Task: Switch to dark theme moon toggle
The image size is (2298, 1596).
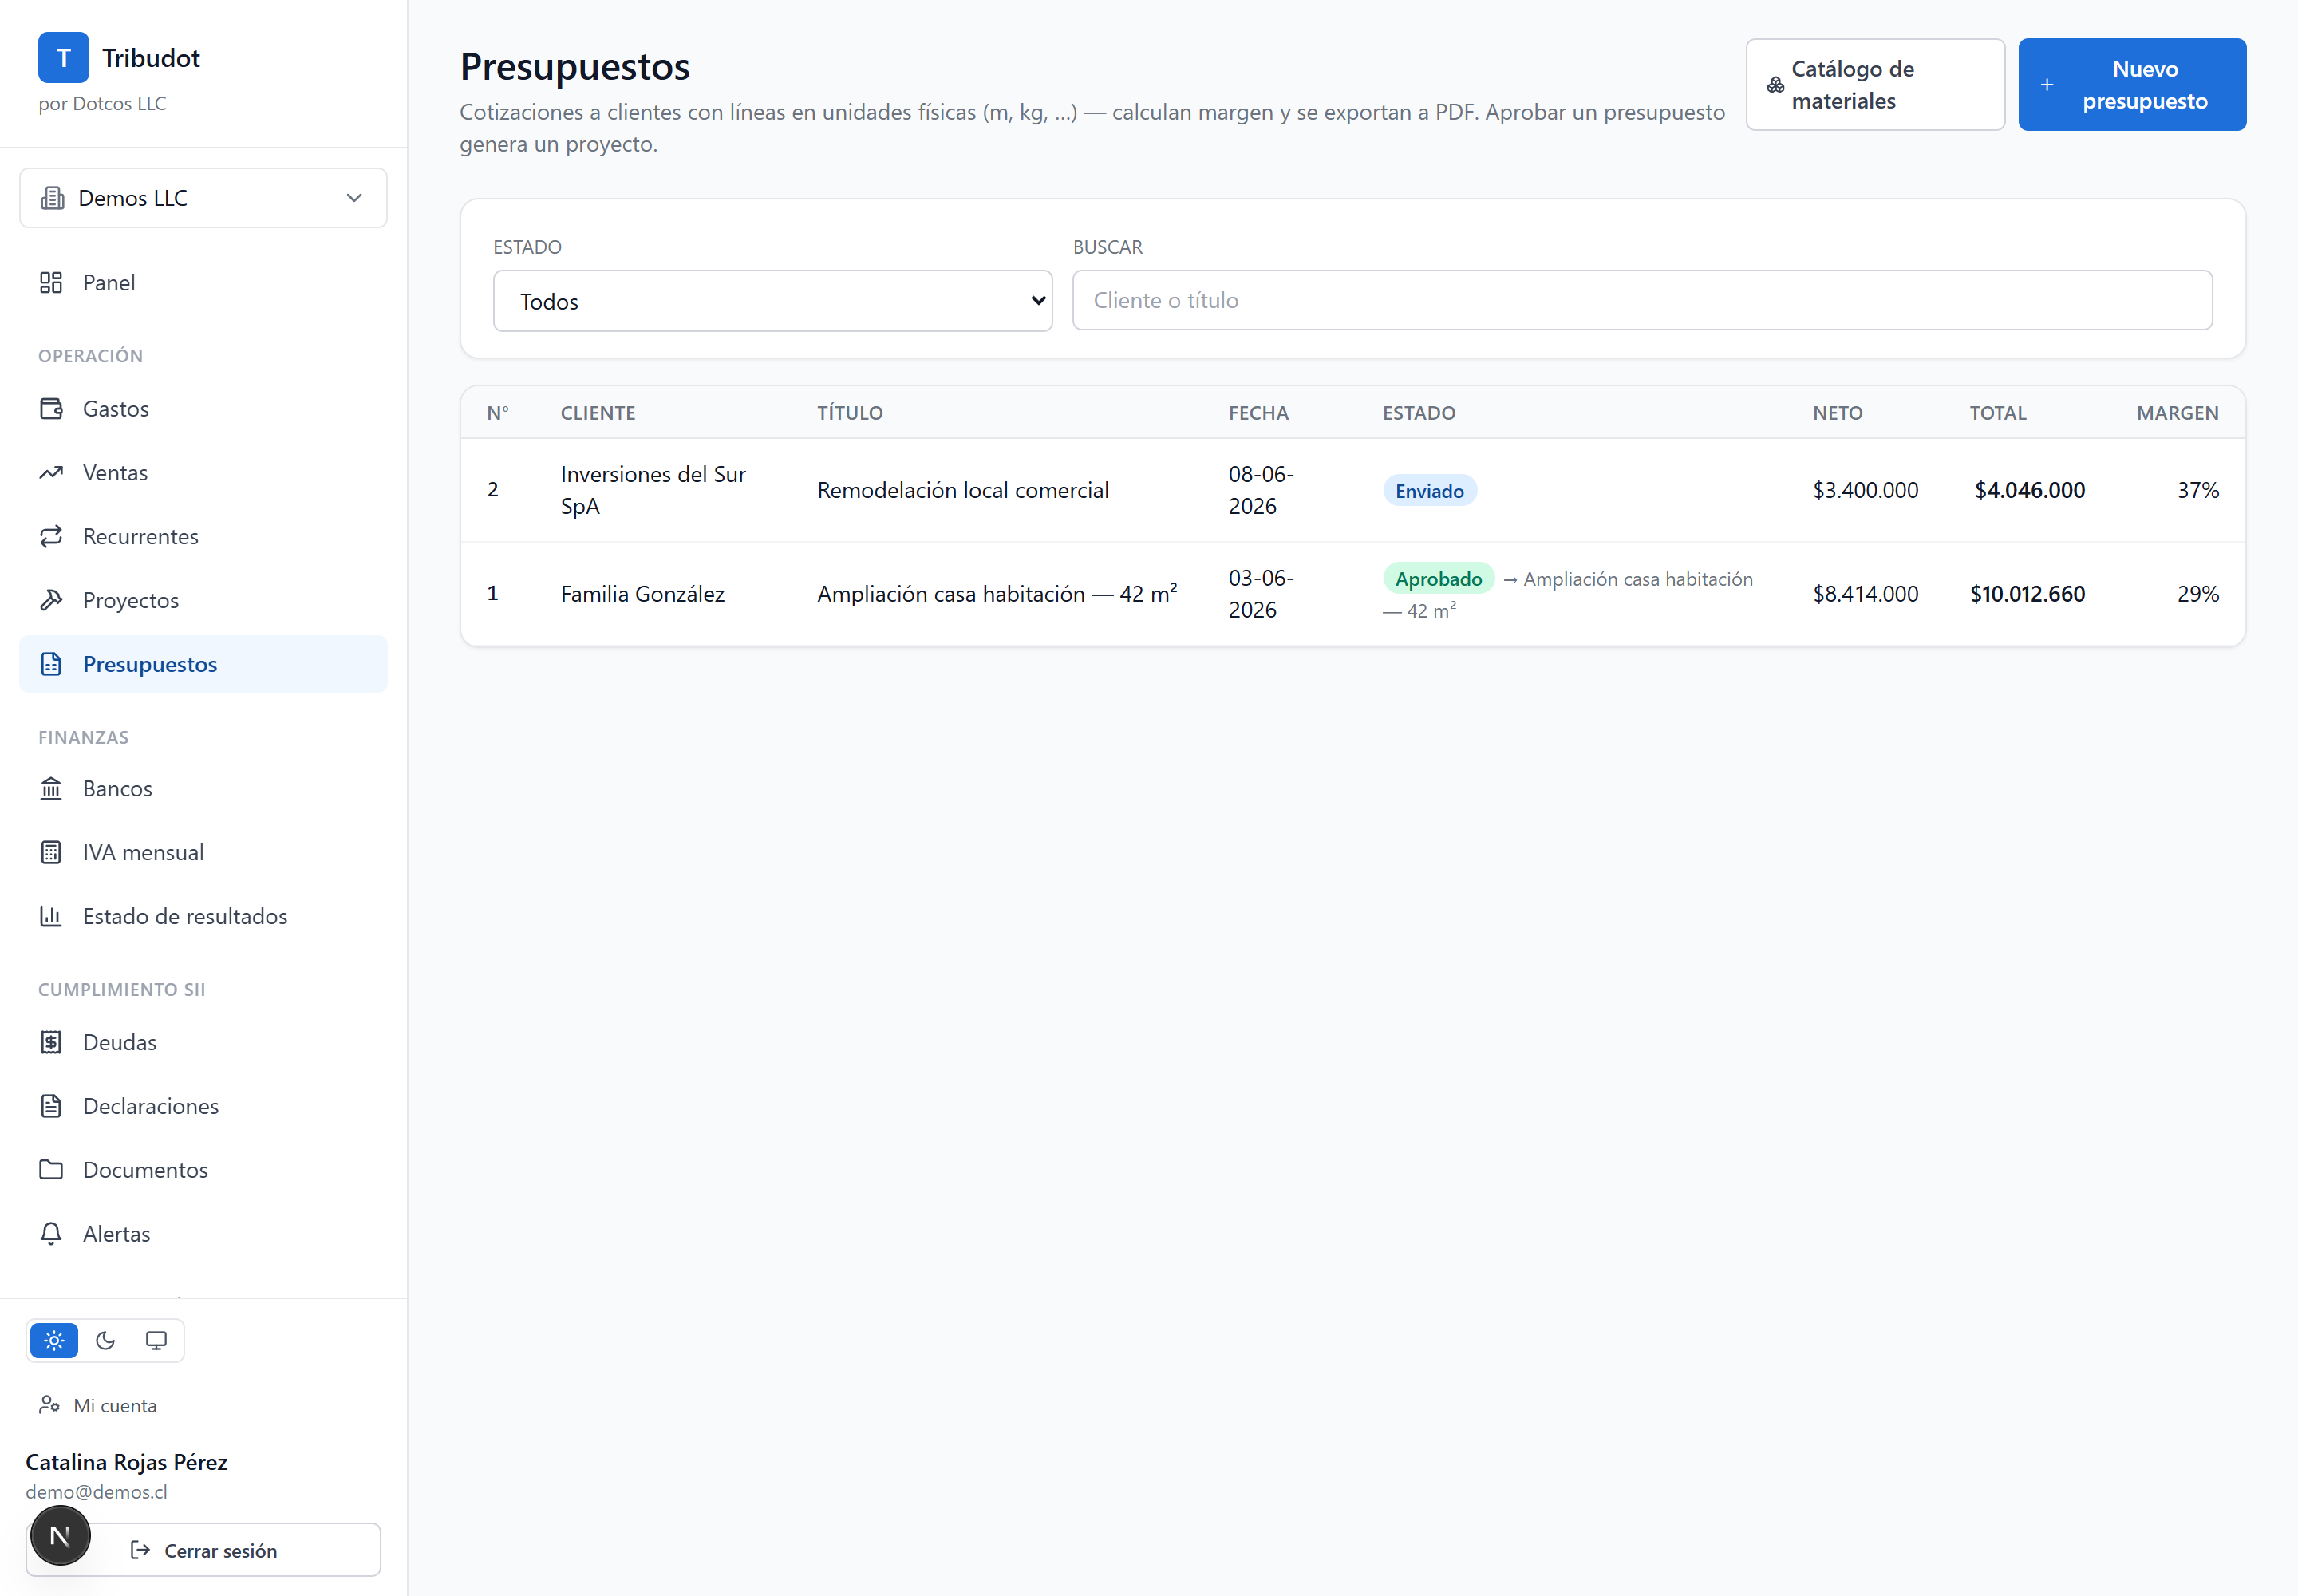Action: point(105,1341)
